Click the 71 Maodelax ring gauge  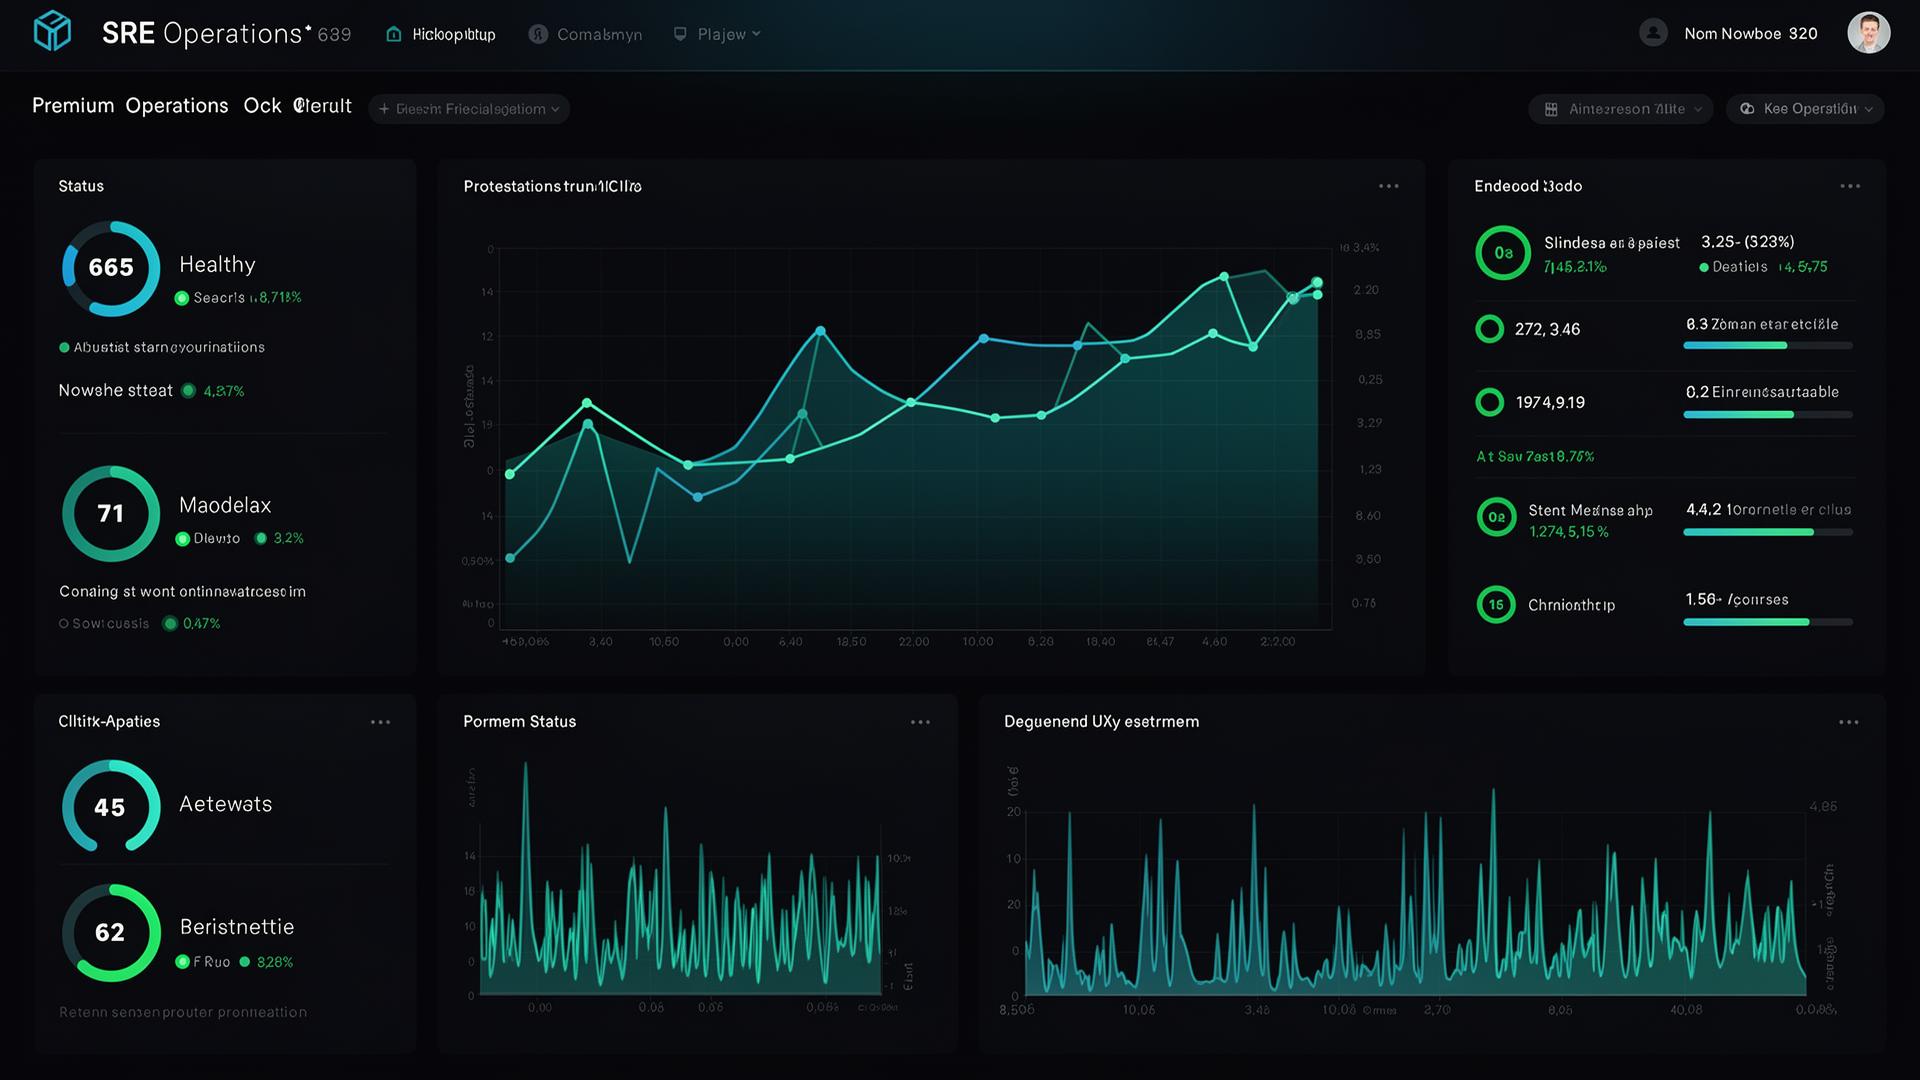[111, 513]
